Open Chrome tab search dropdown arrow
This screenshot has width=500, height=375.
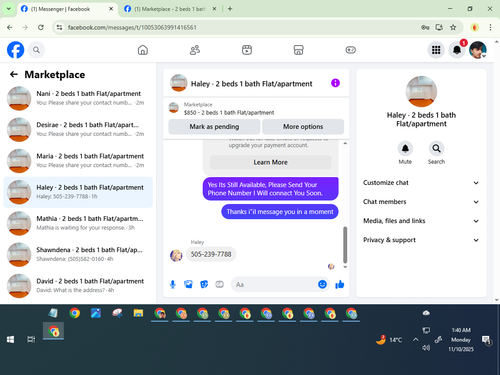9,9
